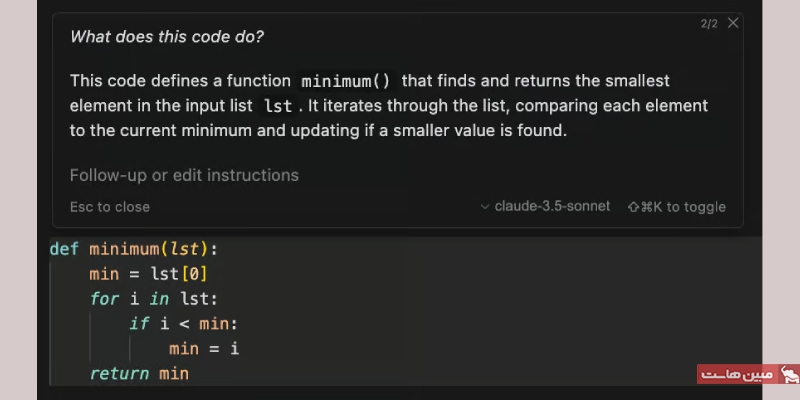Screen dimensions: 800x400
Task: Click the elephant logo in red watermark
Action: tap(788, 374)
